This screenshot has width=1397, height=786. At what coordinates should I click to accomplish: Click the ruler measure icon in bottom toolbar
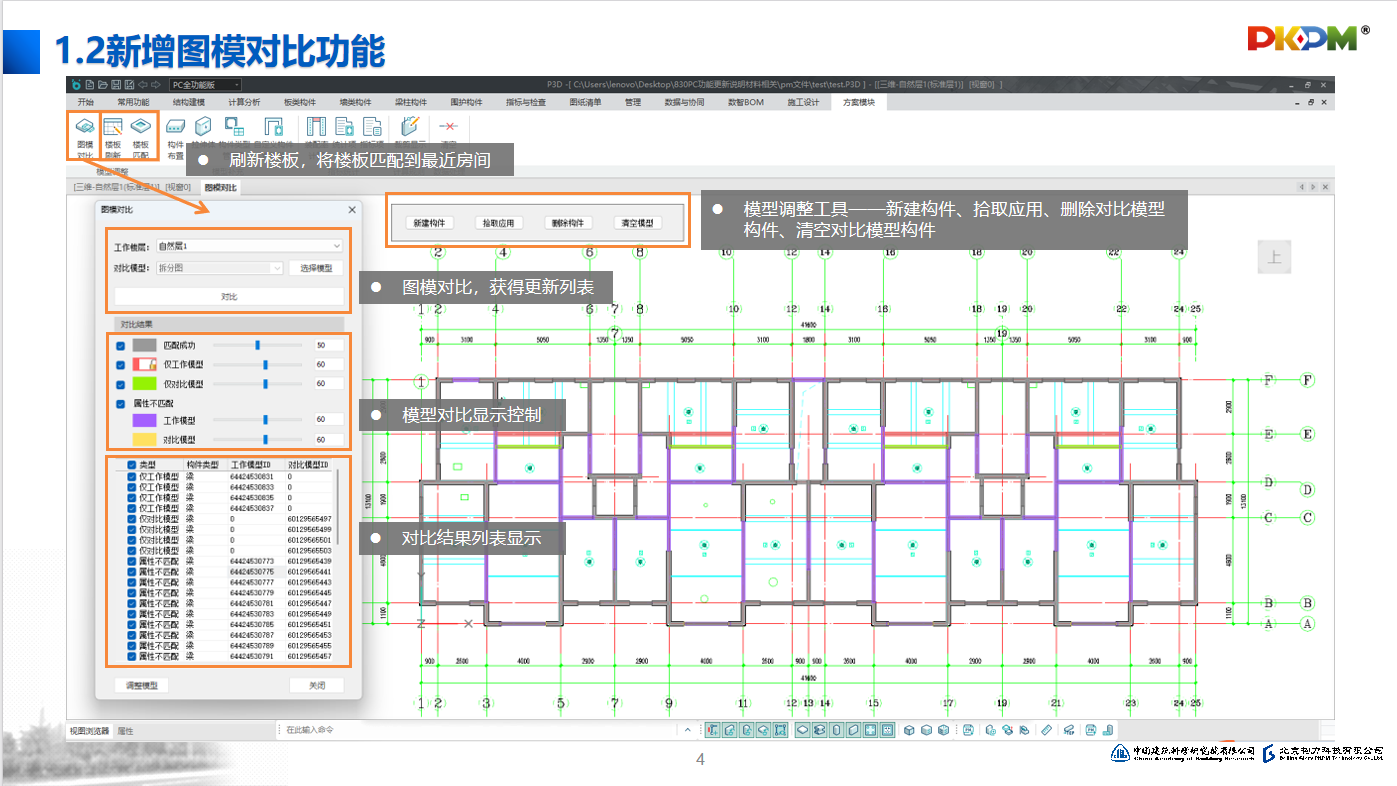click(x=1047, y=730)
